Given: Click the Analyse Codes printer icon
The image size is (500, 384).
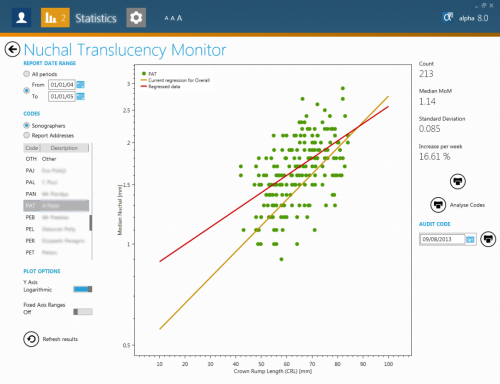Looking at the screenshot, I should click(x=438, y=205).
